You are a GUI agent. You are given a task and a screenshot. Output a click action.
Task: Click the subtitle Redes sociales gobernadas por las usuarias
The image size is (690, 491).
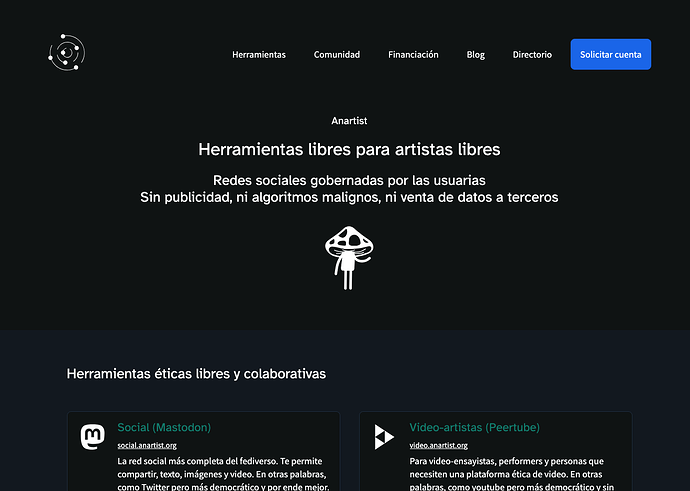click(349, 180)
